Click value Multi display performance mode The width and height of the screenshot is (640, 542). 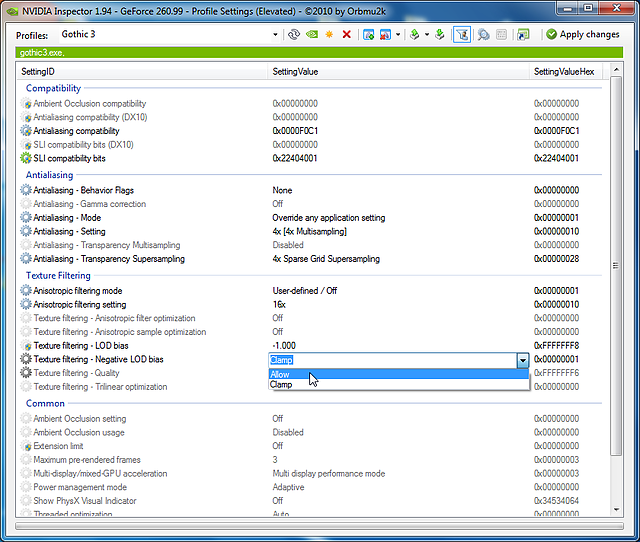329,473
